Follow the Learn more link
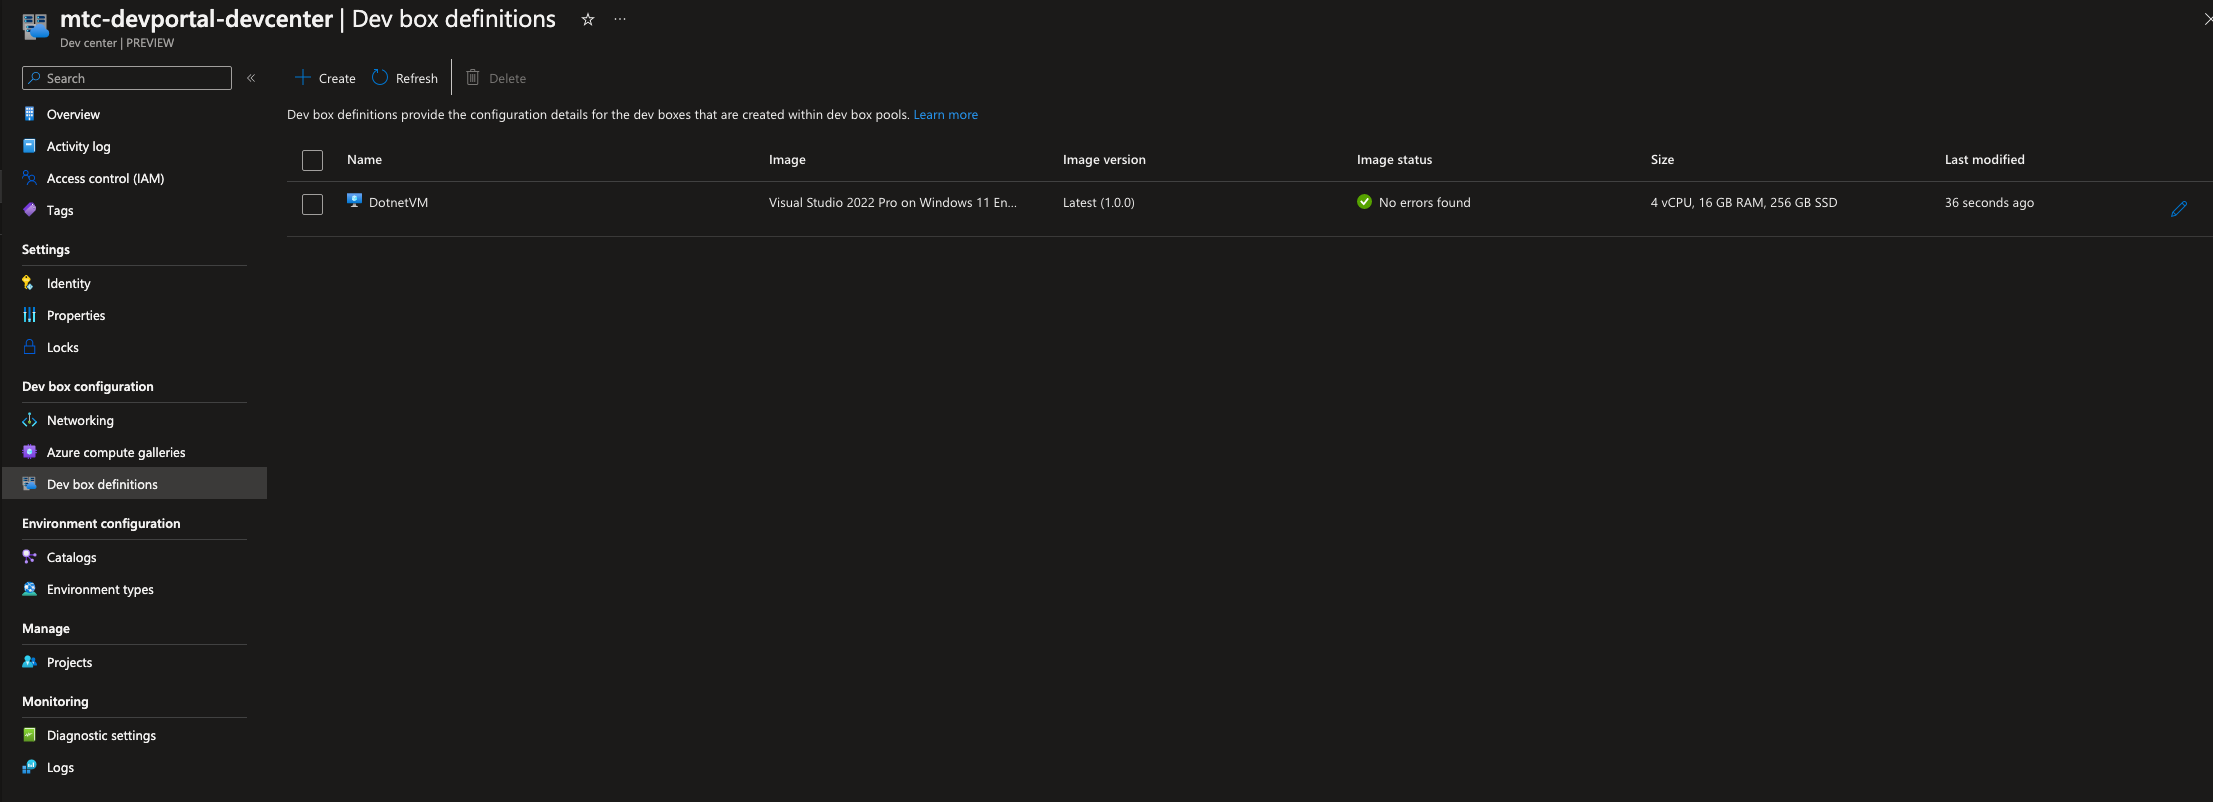The width and height of the screenshot is (2213, 802). click(945, 115)
